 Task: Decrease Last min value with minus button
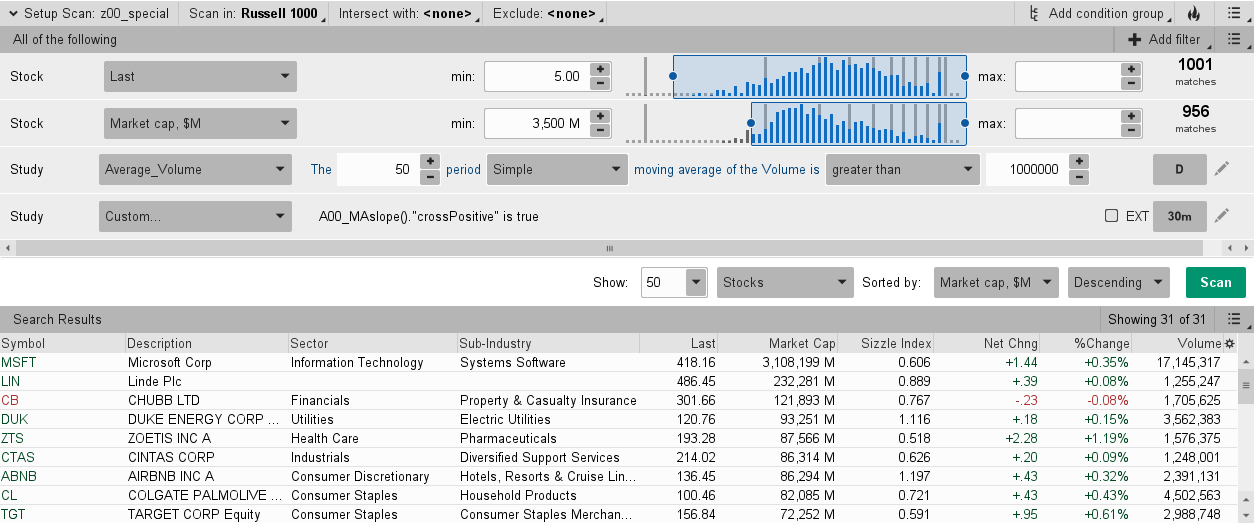pyautogui.click(x=600, y=83)
